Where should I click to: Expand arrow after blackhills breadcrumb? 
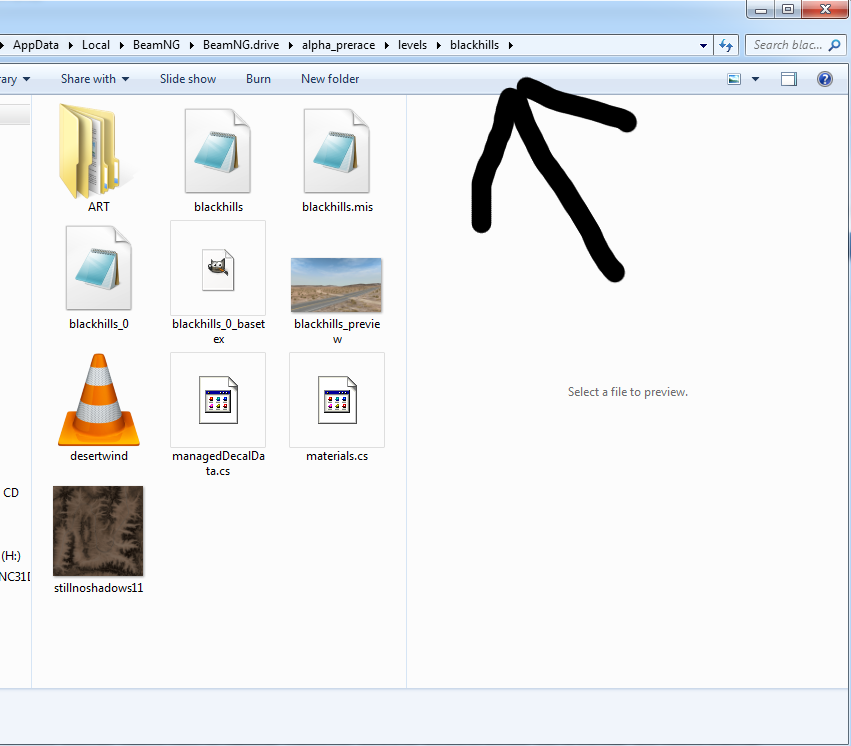click(511, 46)
